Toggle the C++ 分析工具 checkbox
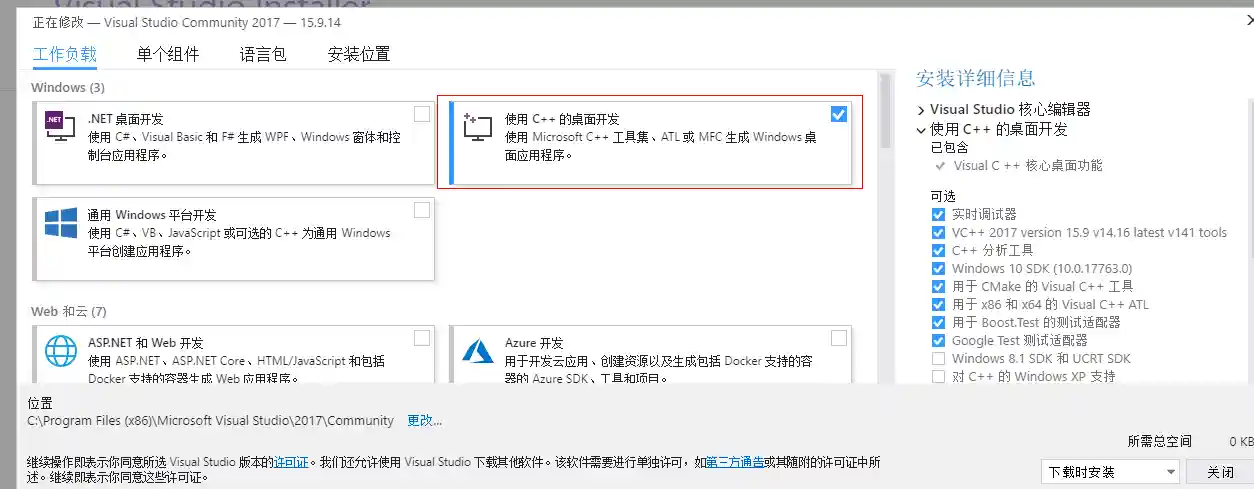This screenshot has height=489, width=1254. 938,250
